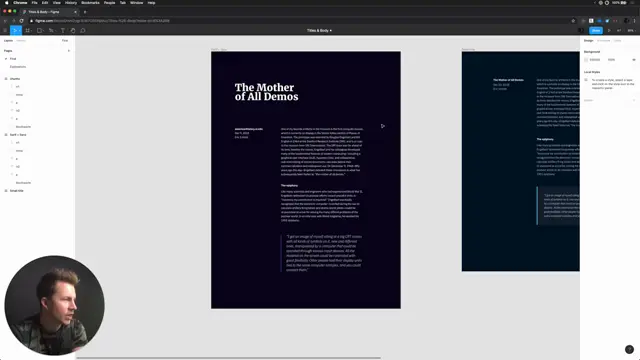Add a new page with the plus icon
The height and width of the screenshot is (360, 640).
[x=69, y=51]
